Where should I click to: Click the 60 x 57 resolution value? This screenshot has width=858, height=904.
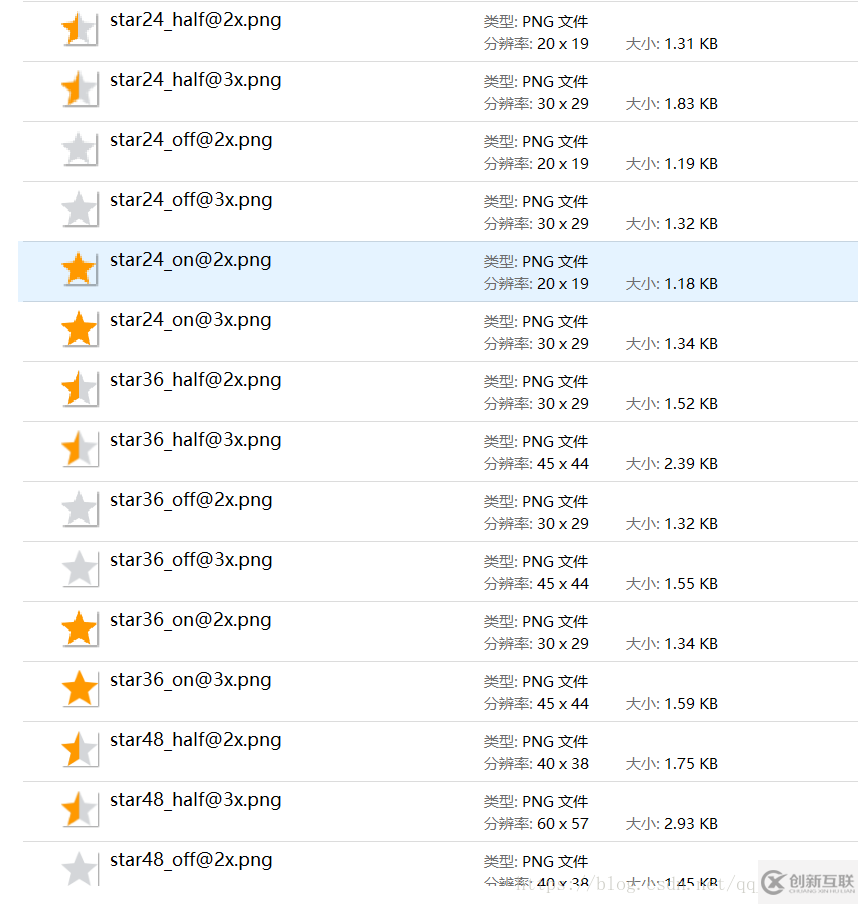[563, 823]
